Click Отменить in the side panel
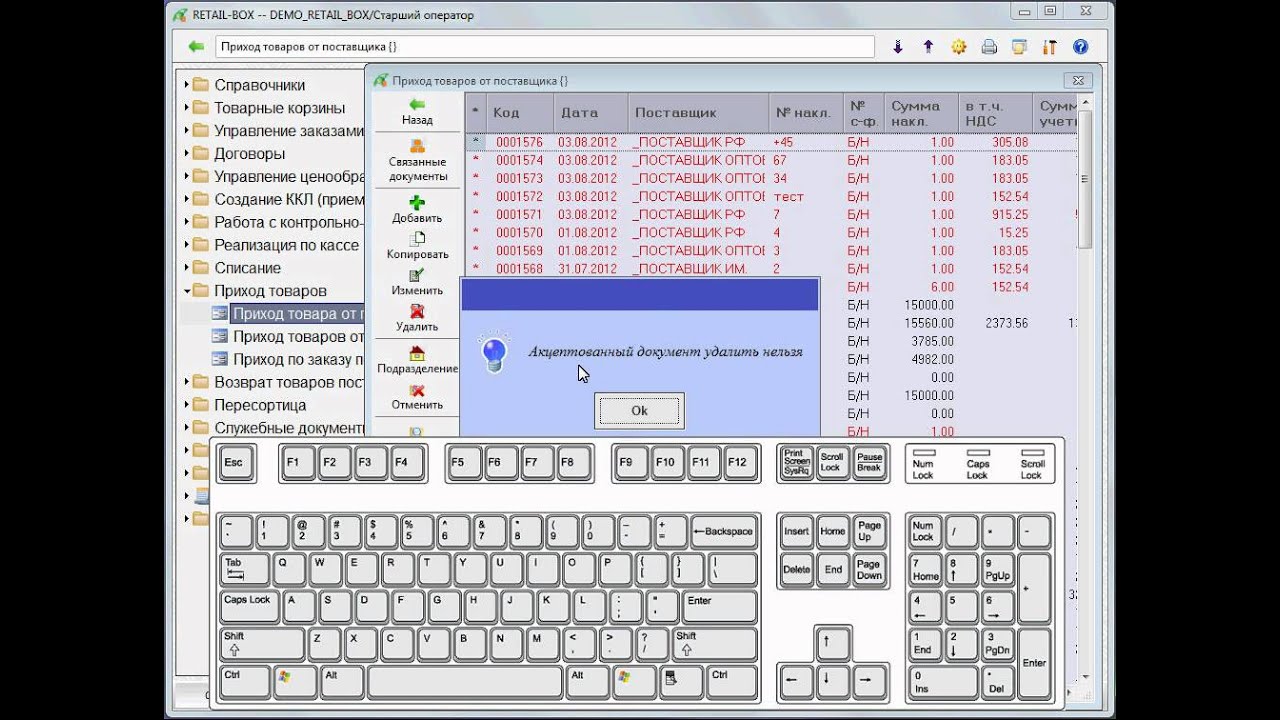Viewport: 1280px width, 720px height. 417,397
